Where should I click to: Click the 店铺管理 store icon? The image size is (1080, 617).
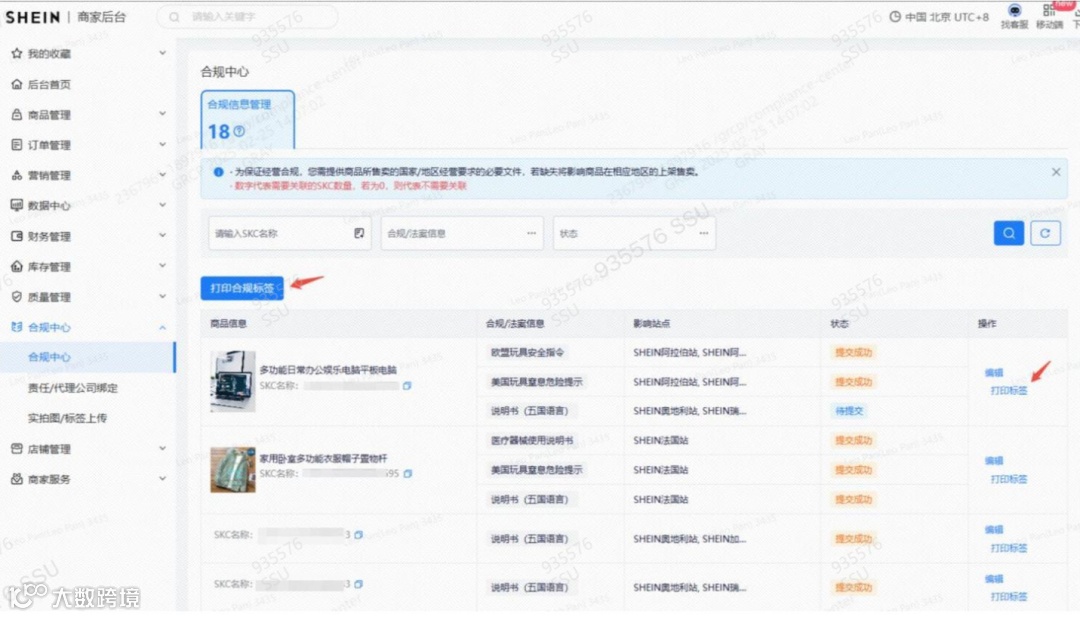point(17,448)
